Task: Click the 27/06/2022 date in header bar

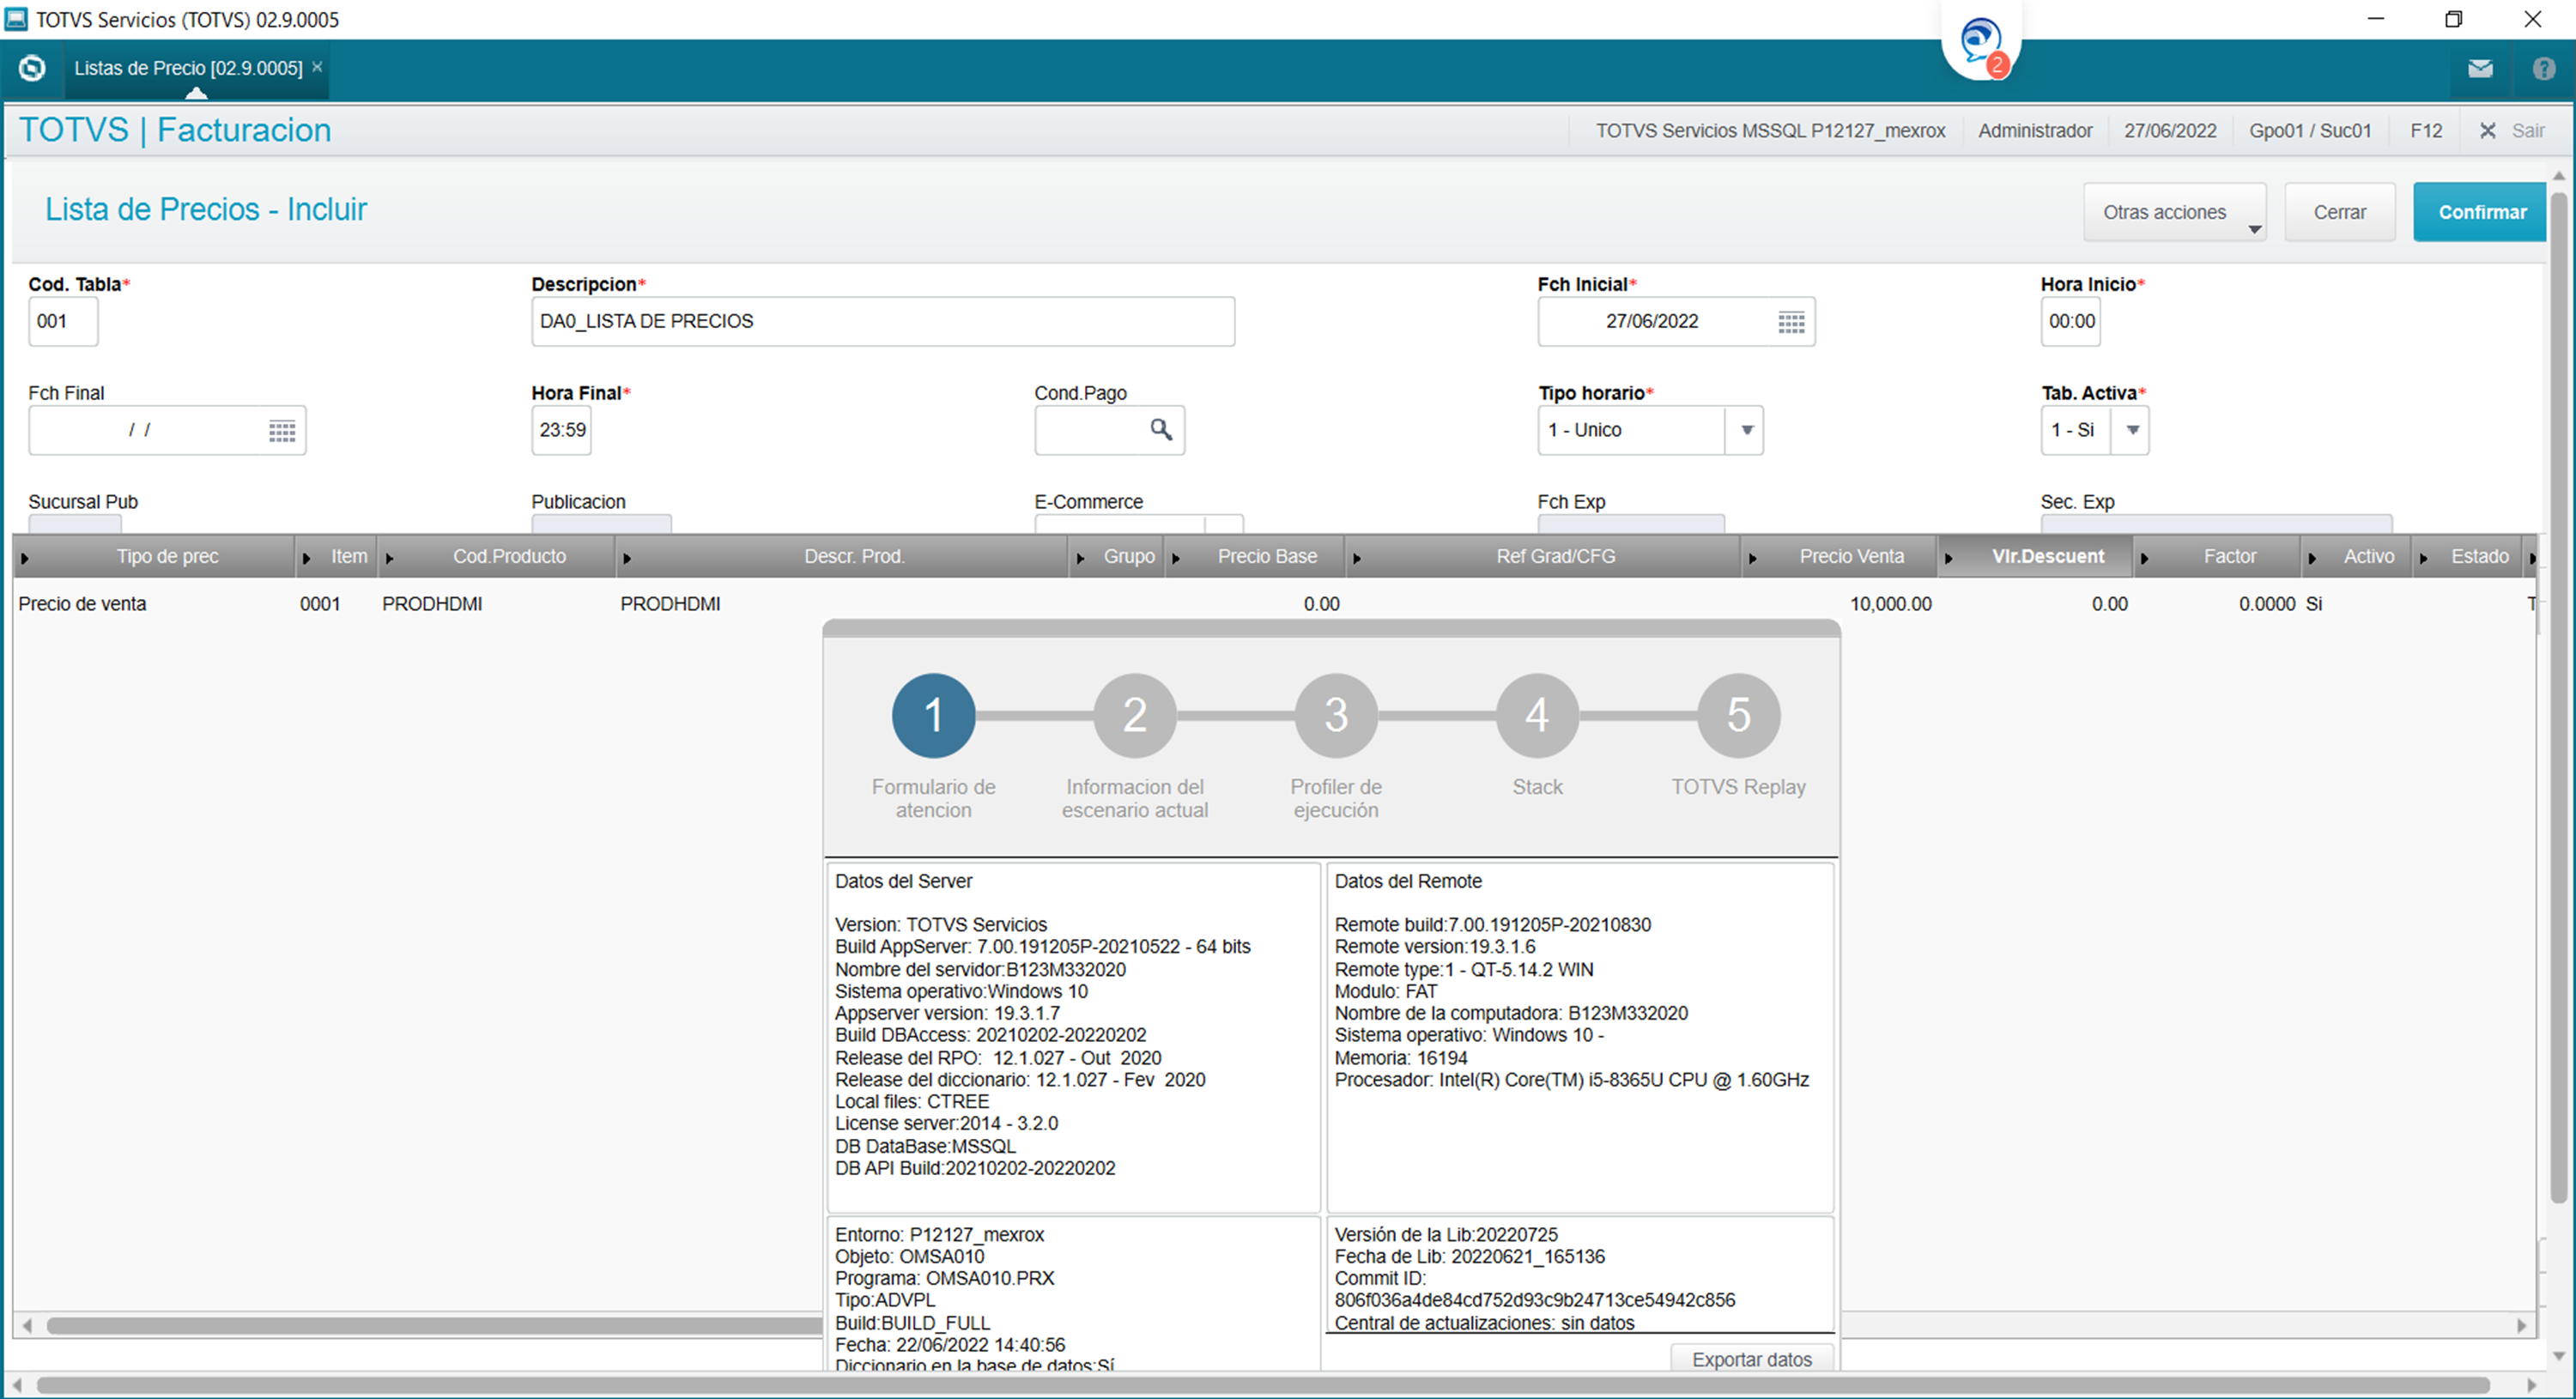Action: [x=2170, y=131]
